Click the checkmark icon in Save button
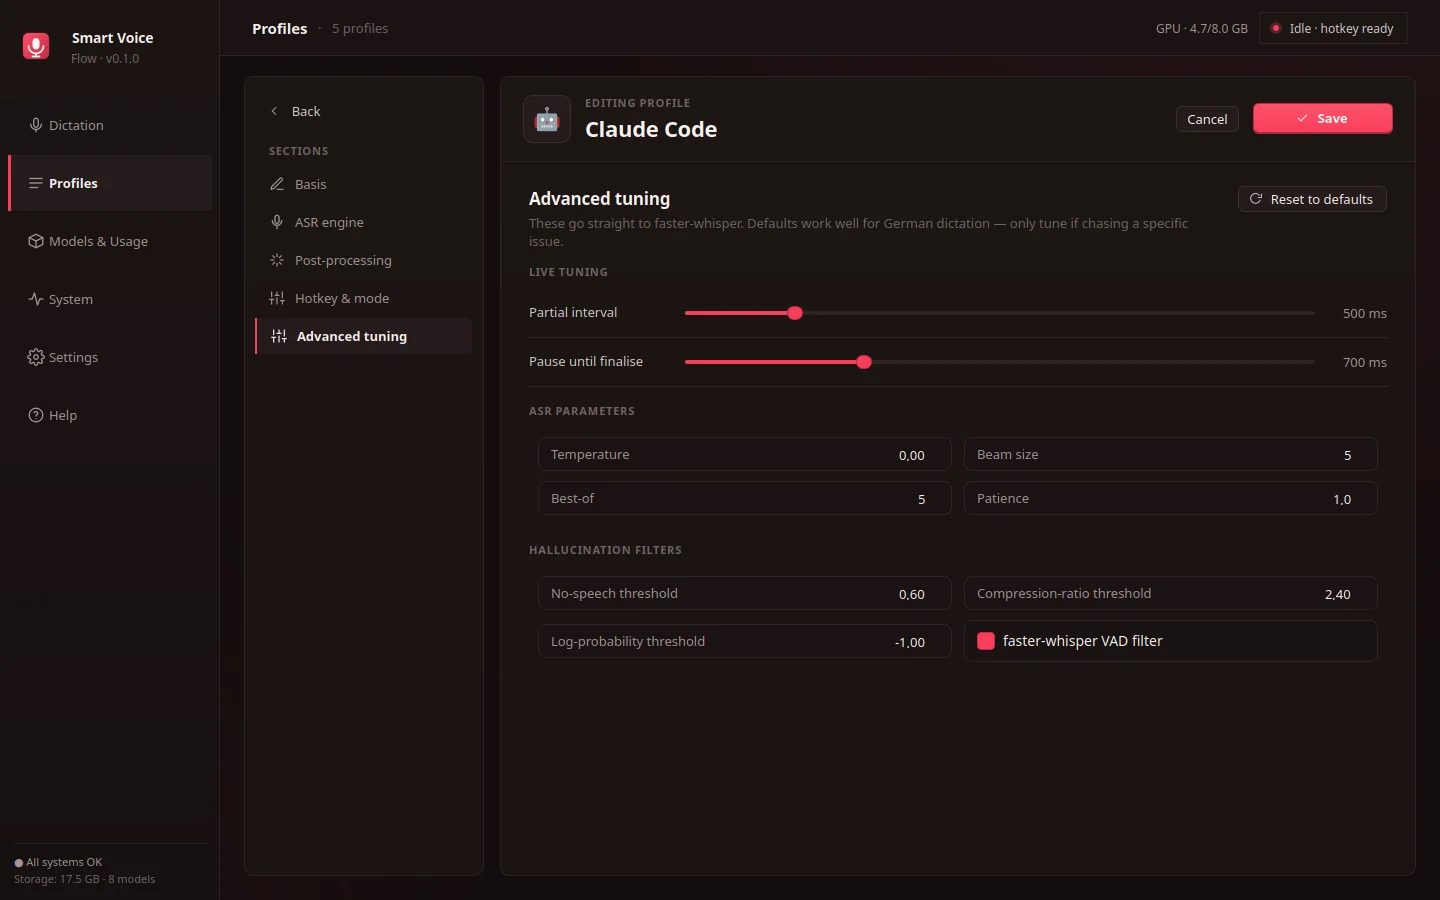This screenshot has width=1440, height=900. pos(1302,118)
